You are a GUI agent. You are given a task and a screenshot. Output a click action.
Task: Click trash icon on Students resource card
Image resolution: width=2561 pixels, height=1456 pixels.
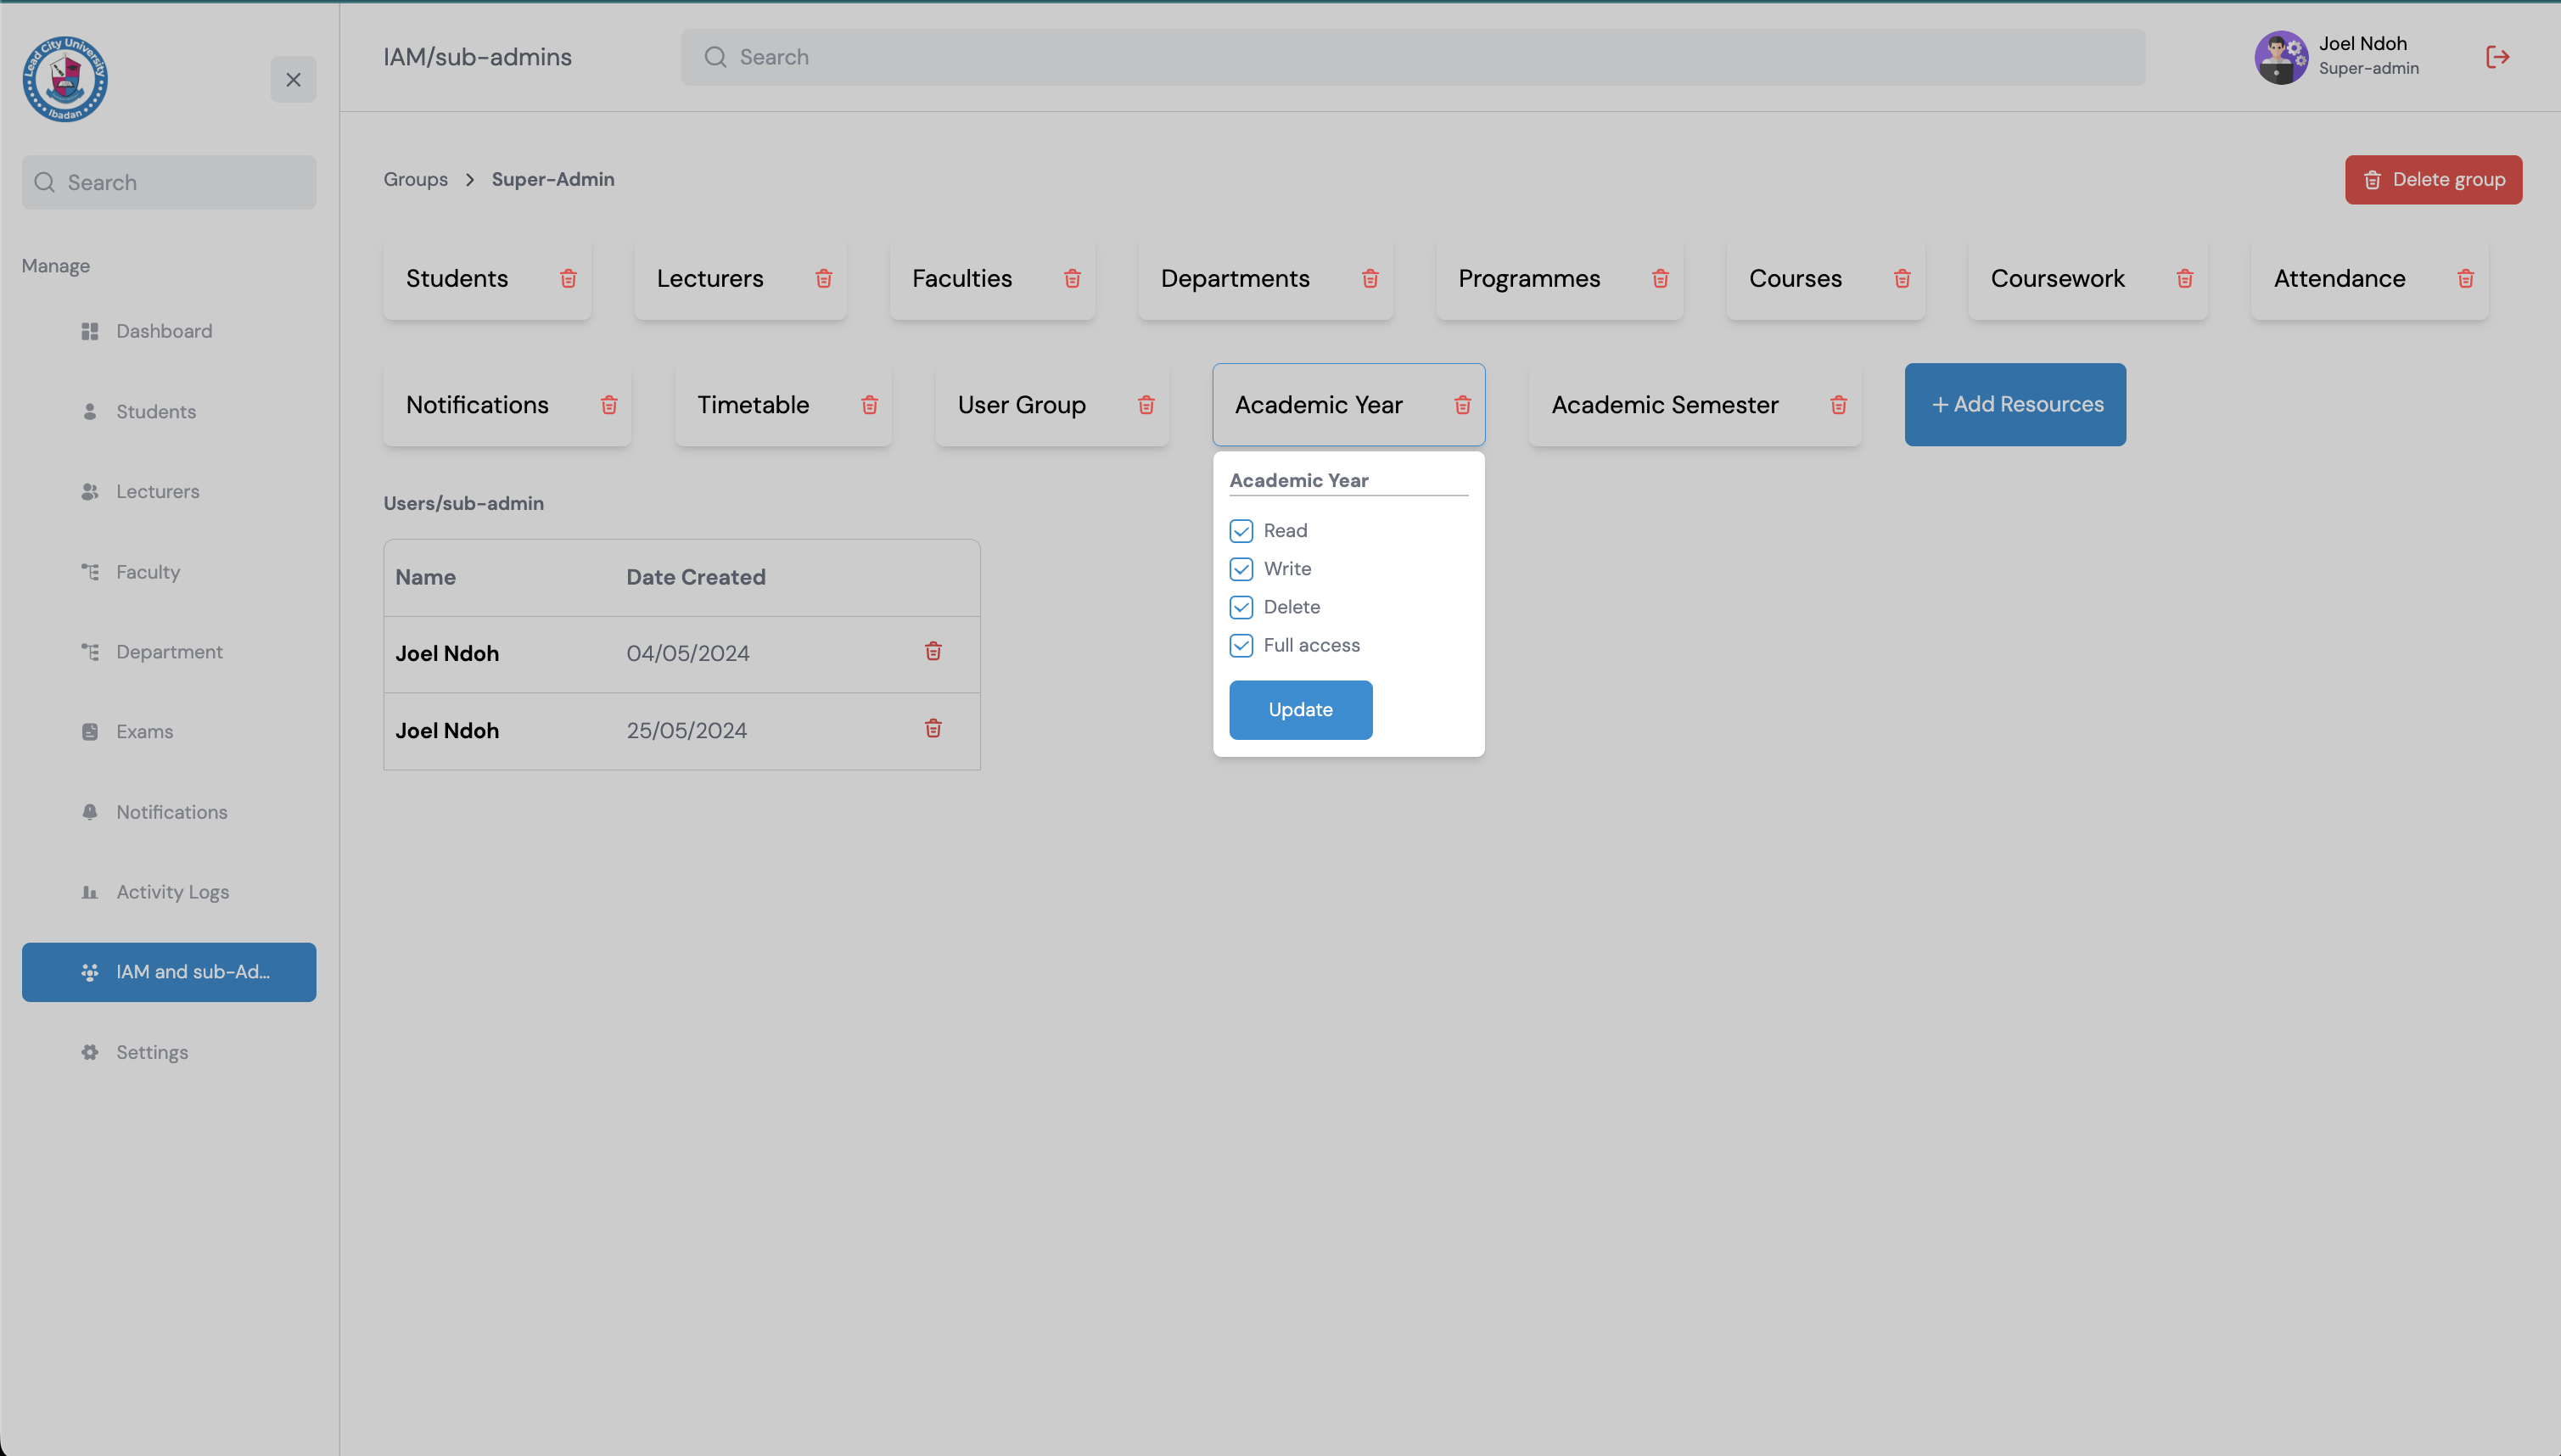(x=568, y=279)
